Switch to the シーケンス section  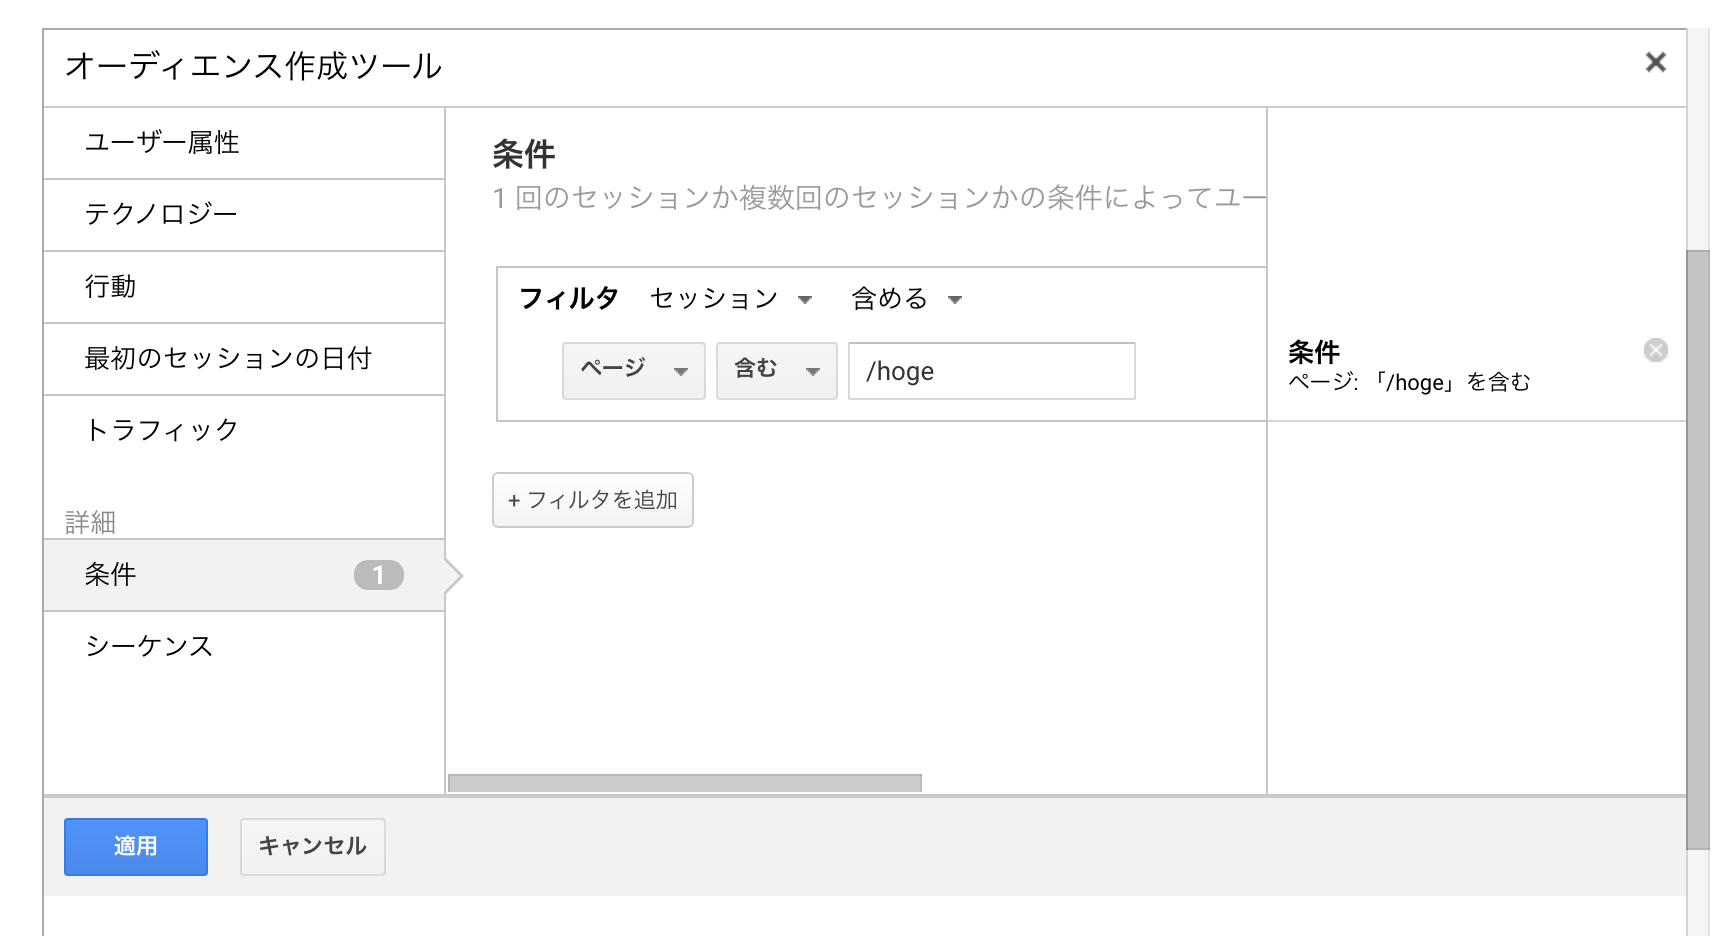coord(149,646)
